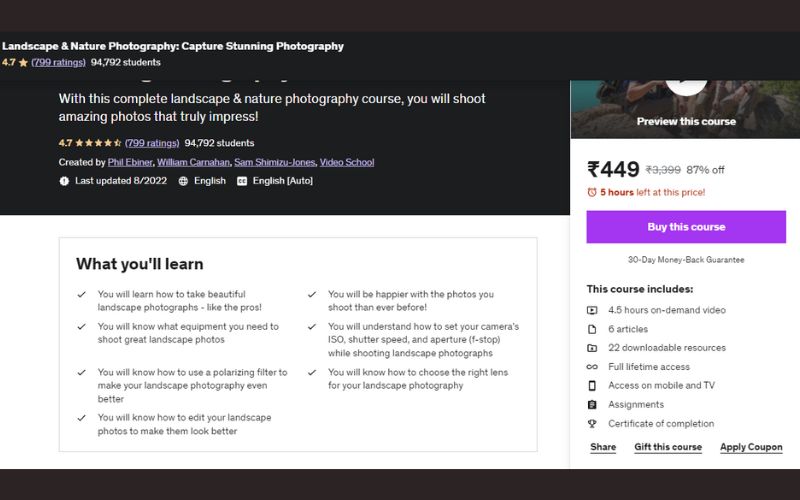Viewport: 800px width, 500px height.
Task: Click the five-star rating icons row
Action: coord(98,143)
